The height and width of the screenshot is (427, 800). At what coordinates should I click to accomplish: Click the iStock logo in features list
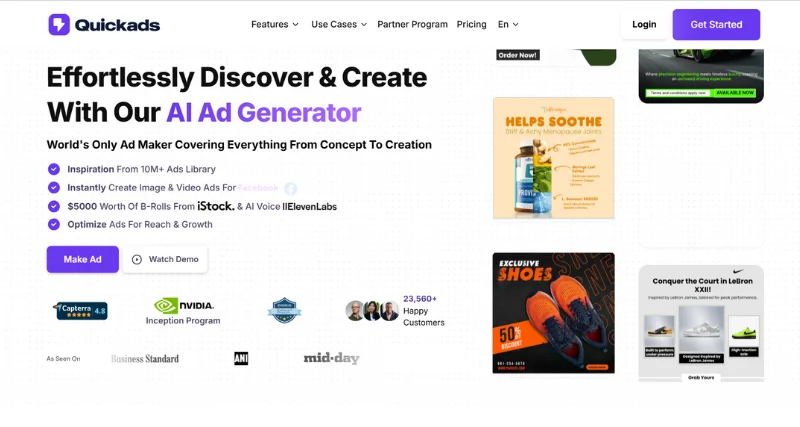(216, 206)
